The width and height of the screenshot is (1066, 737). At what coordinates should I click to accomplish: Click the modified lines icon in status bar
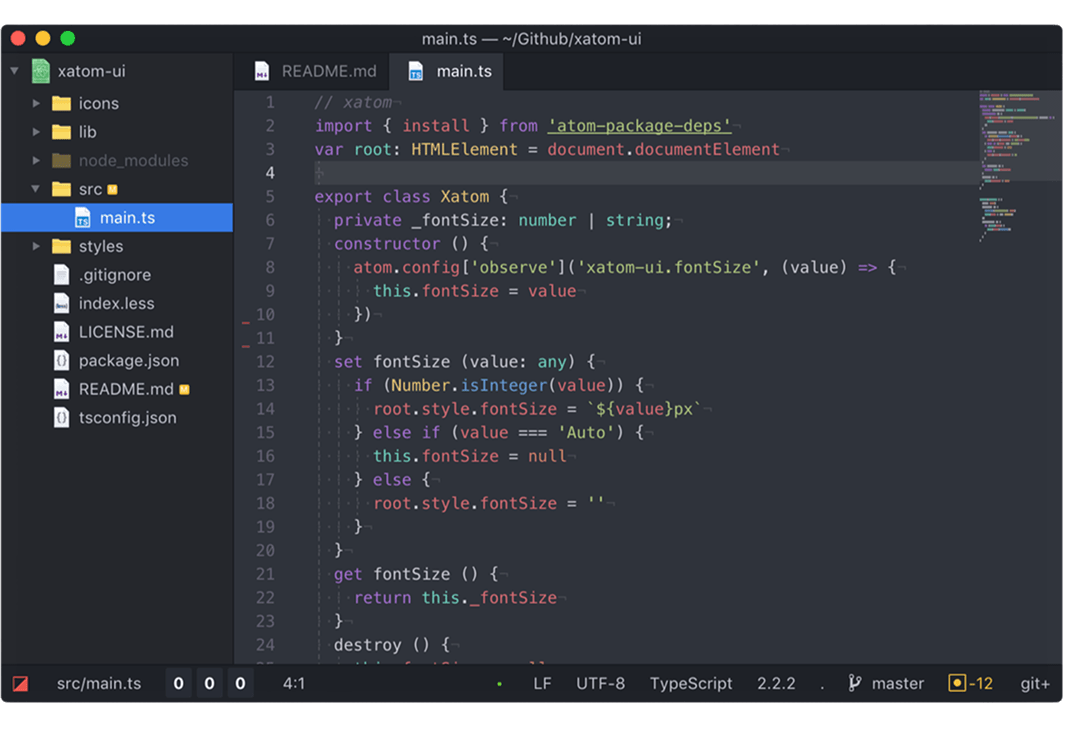pyautogui.click(x=957, y=683)
